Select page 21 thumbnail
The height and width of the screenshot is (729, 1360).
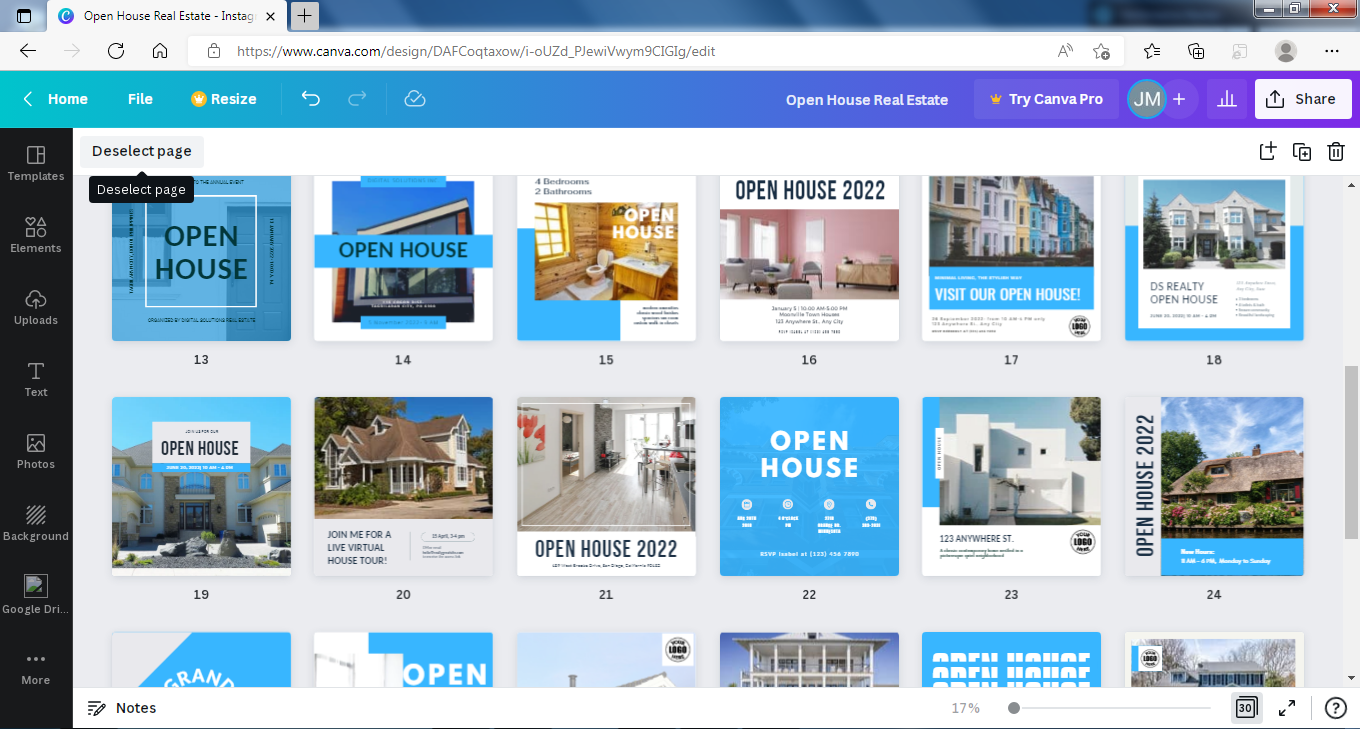(x=606, y=486)
